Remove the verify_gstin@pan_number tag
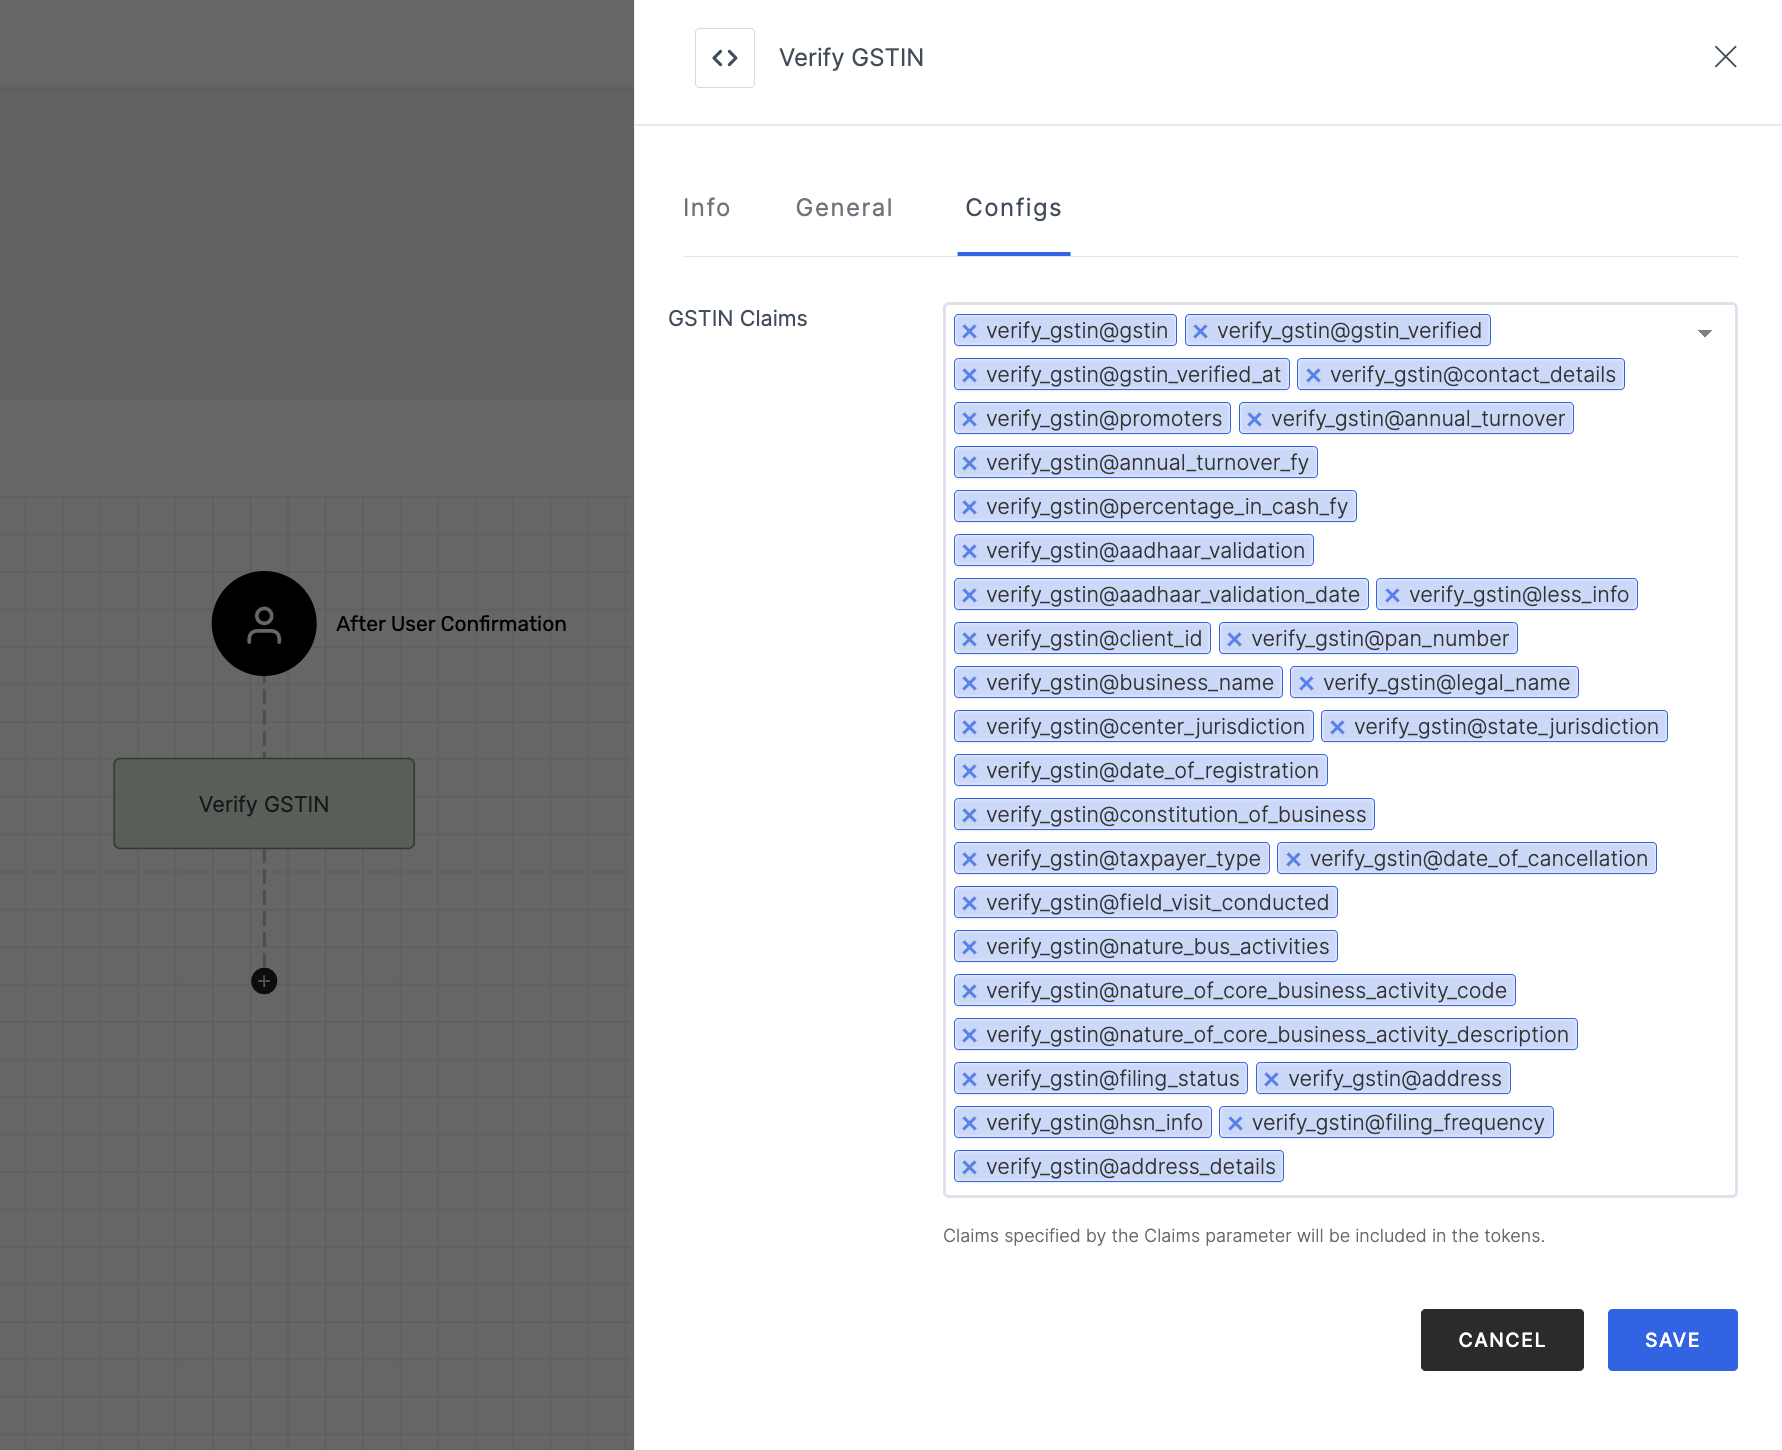This screenshot has width=1782, height=1450. 1234,639
